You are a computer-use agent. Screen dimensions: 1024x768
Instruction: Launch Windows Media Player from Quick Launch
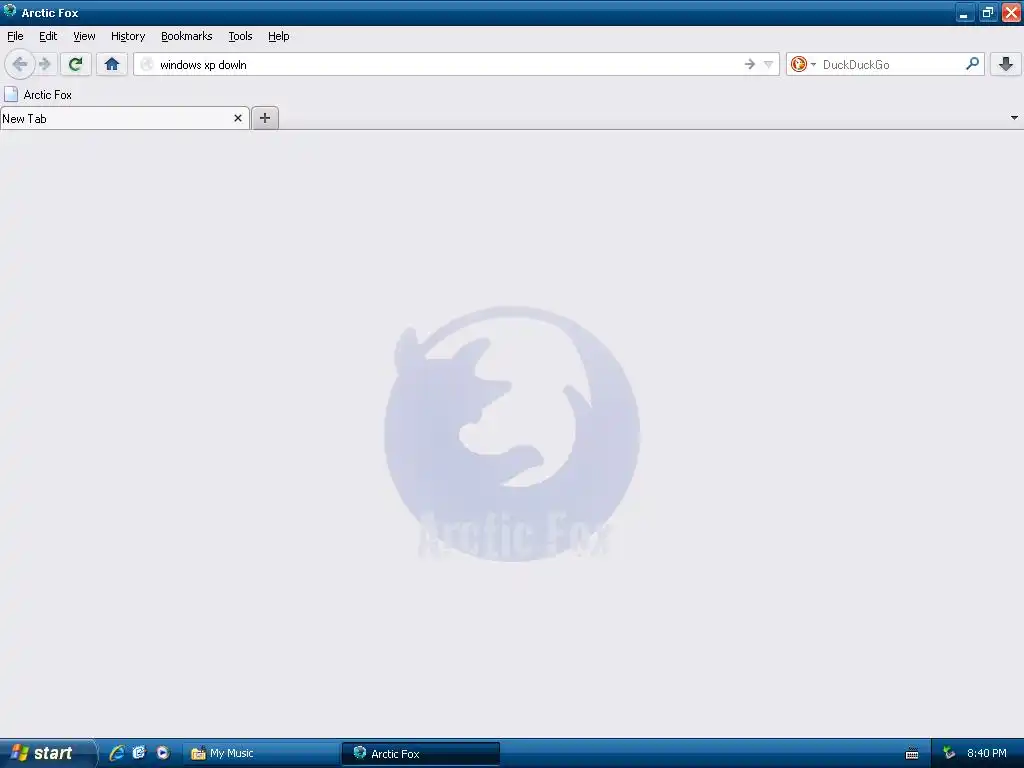(163, 753)
